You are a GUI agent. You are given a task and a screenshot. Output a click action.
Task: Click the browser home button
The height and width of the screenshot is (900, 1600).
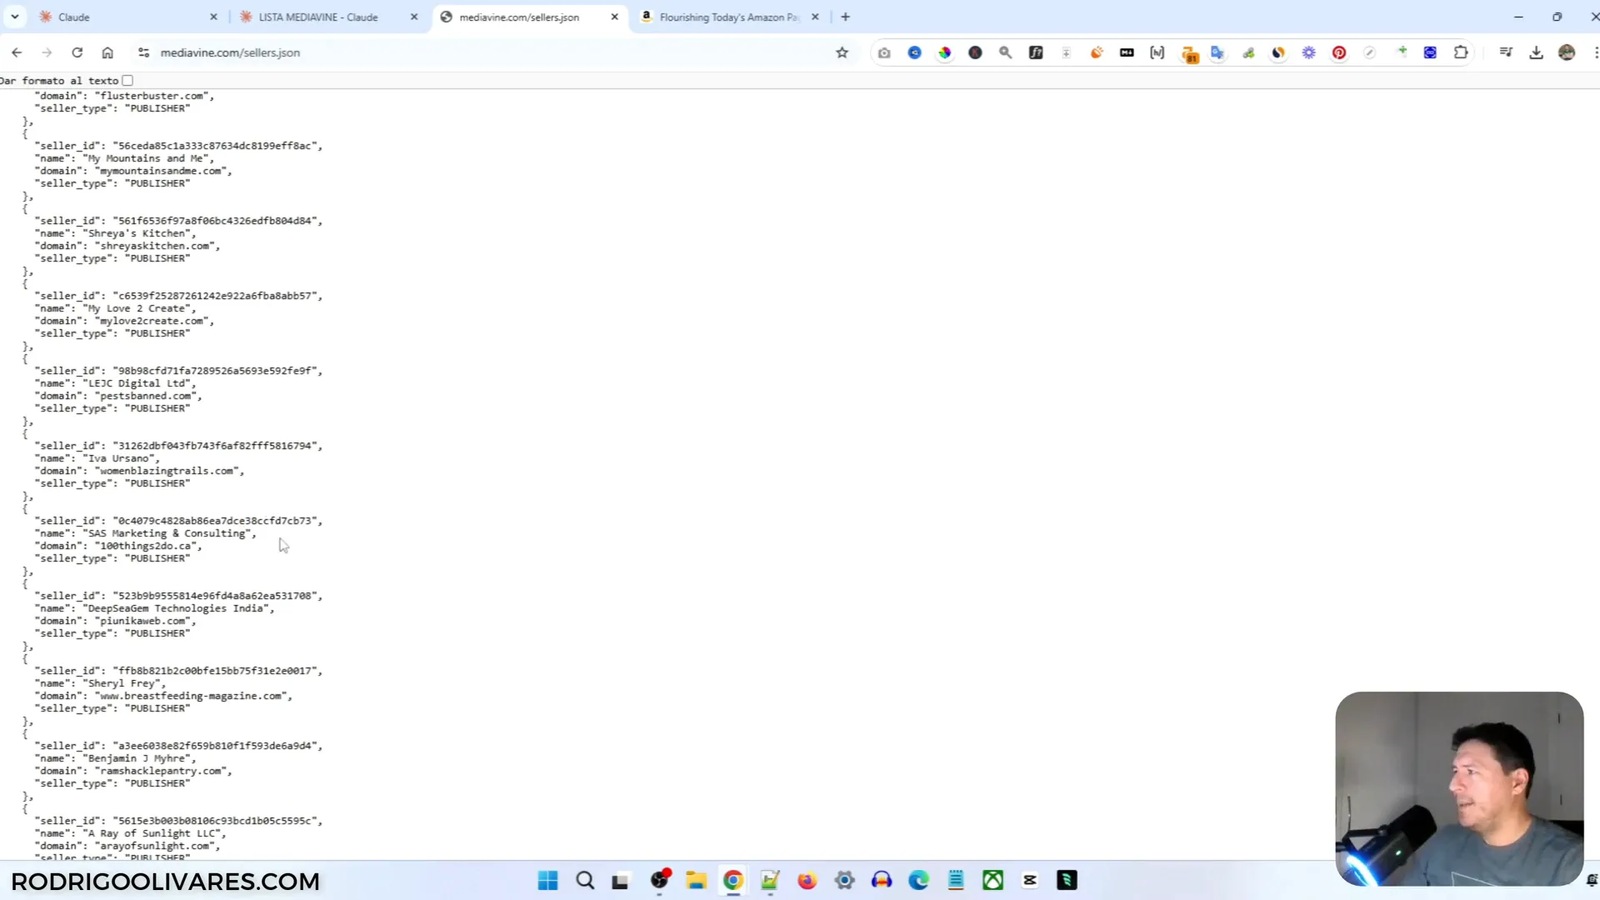click(x=108, y=53)
